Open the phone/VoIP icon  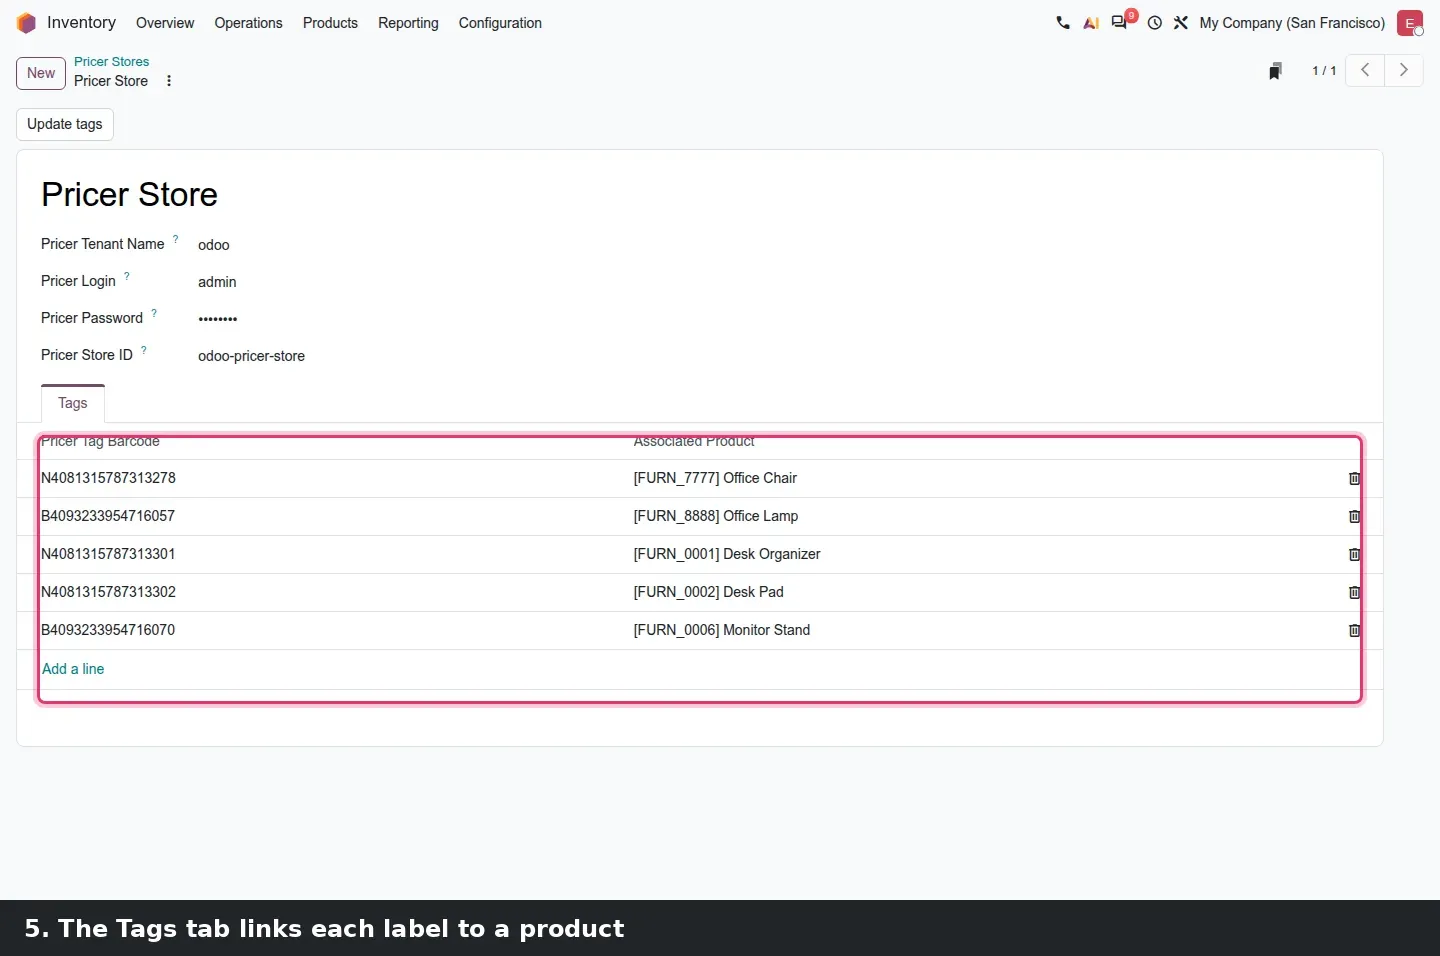[x=1062, y=23]
